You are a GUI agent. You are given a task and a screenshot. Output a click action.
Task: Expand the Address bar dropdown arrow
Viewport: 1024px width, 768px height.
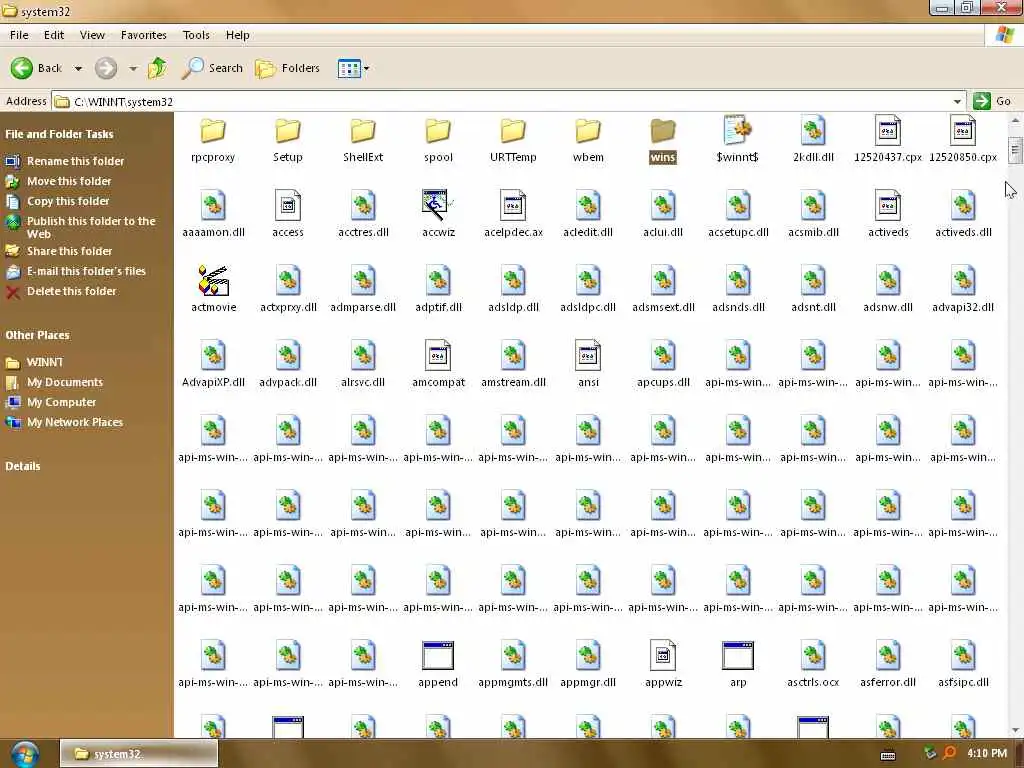tap(957, 102)
